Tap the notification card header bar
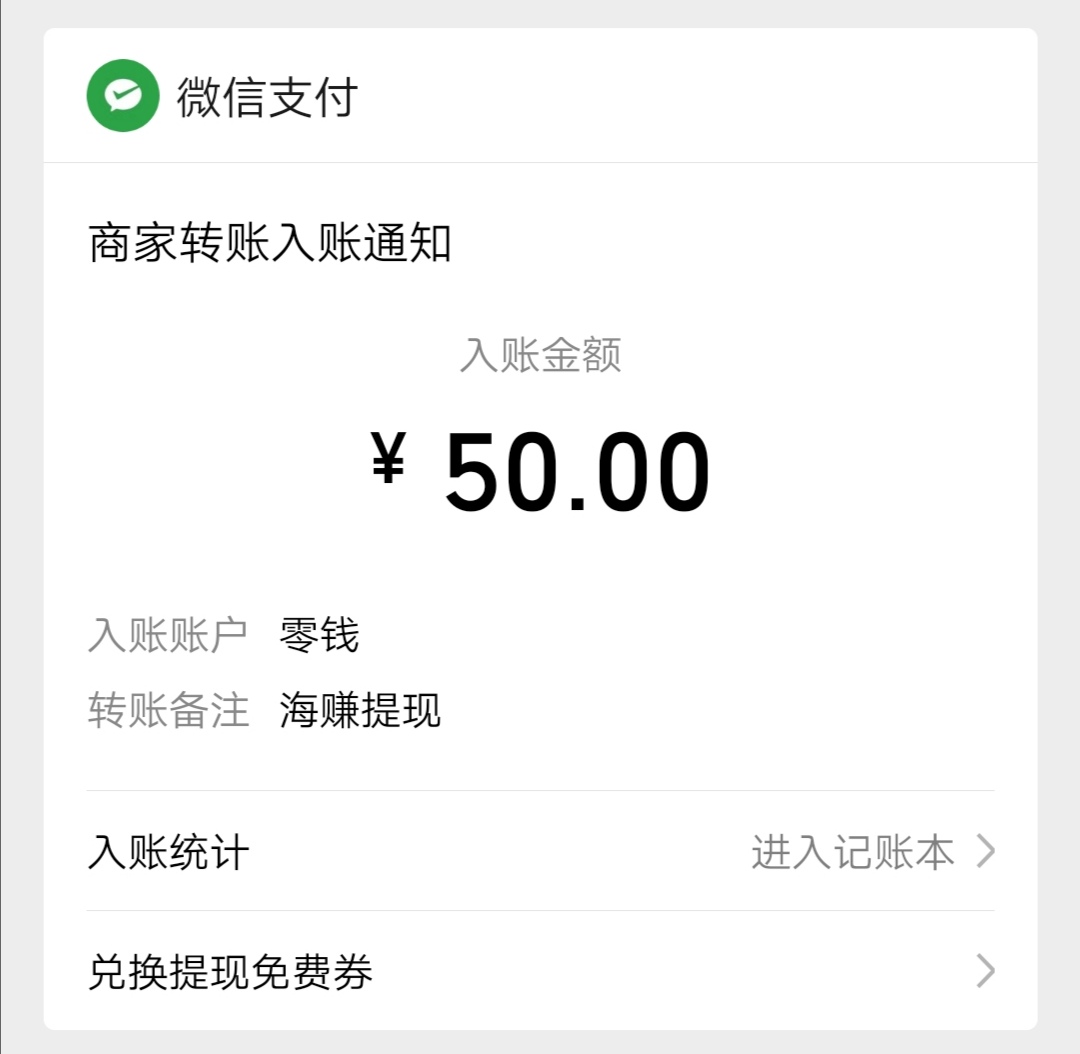 pos(540,97)
